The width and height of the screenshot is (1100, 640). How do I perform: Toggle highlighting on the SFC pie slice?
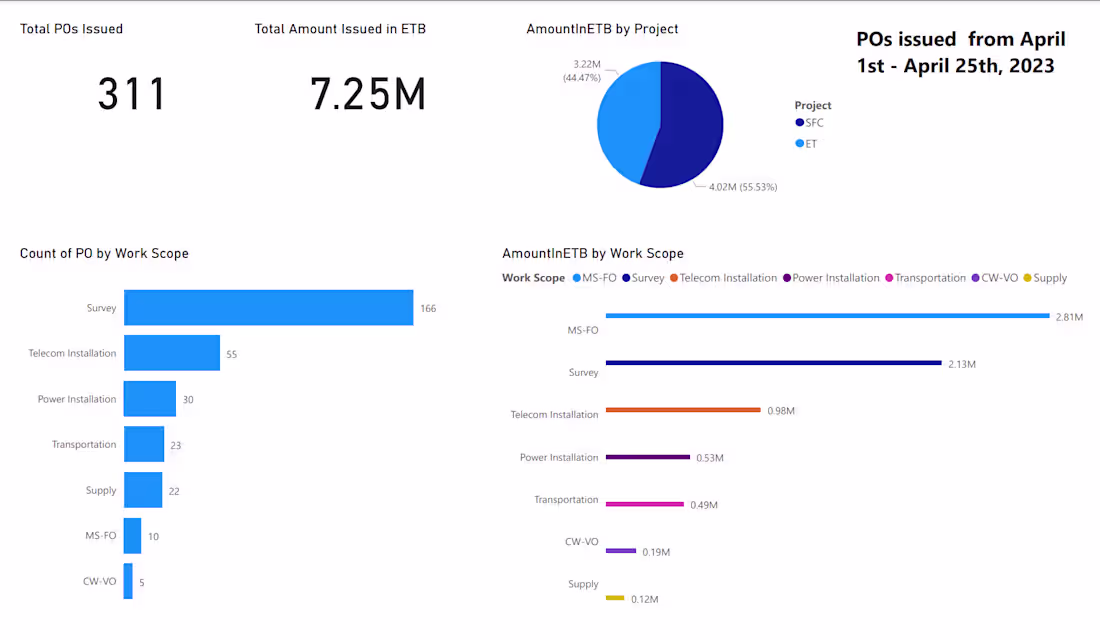pos(690,120)
